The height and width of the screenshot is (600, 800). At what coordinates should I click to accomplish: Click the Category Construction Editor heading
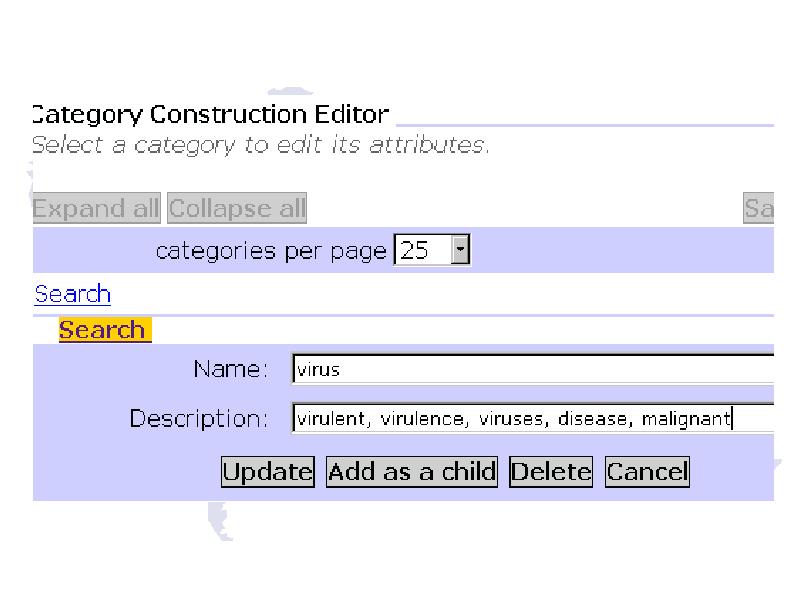(211, 114)
